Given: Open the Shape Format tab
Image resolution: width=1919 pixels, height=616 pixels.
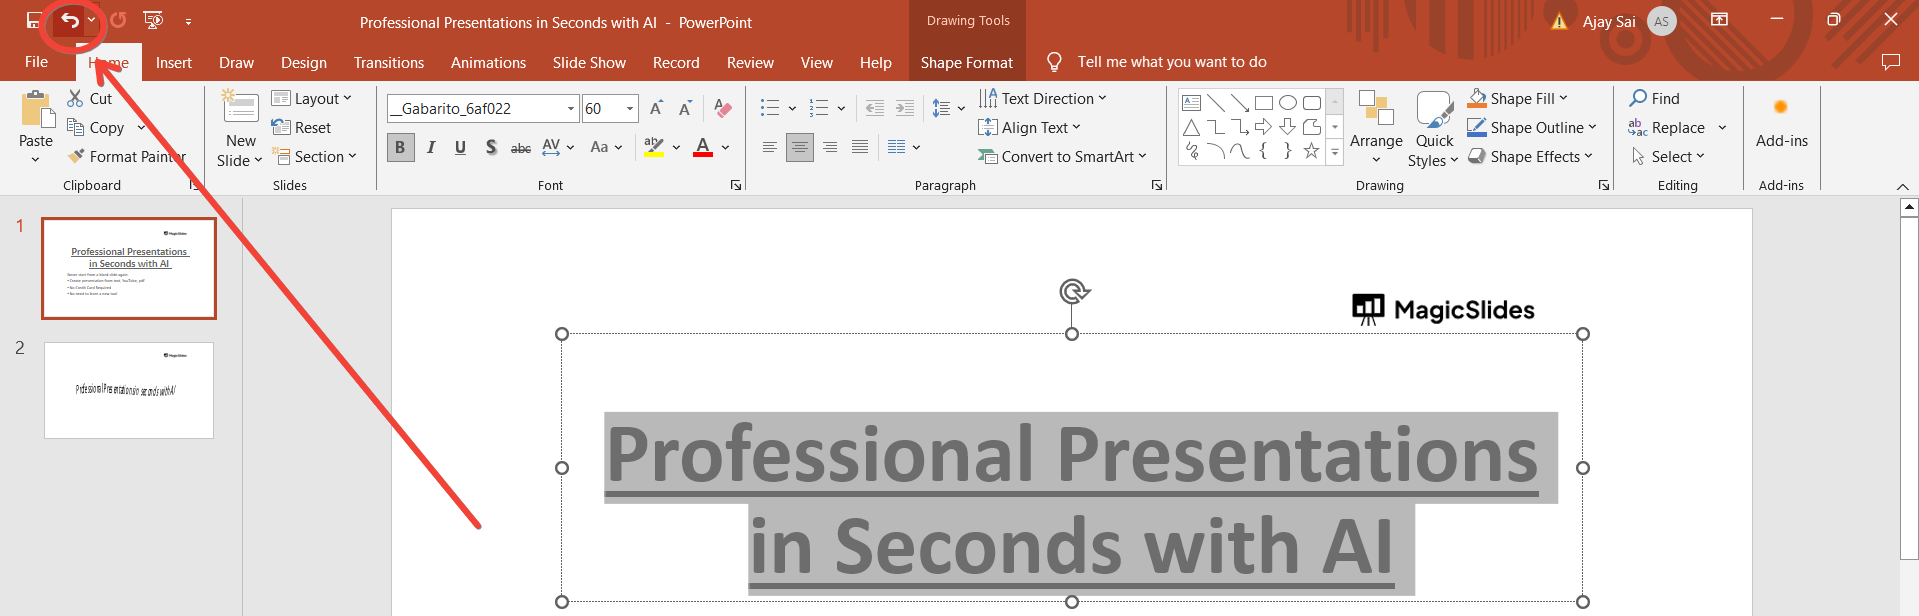Looking at the screenshot, I should click(x=967, y=62).
